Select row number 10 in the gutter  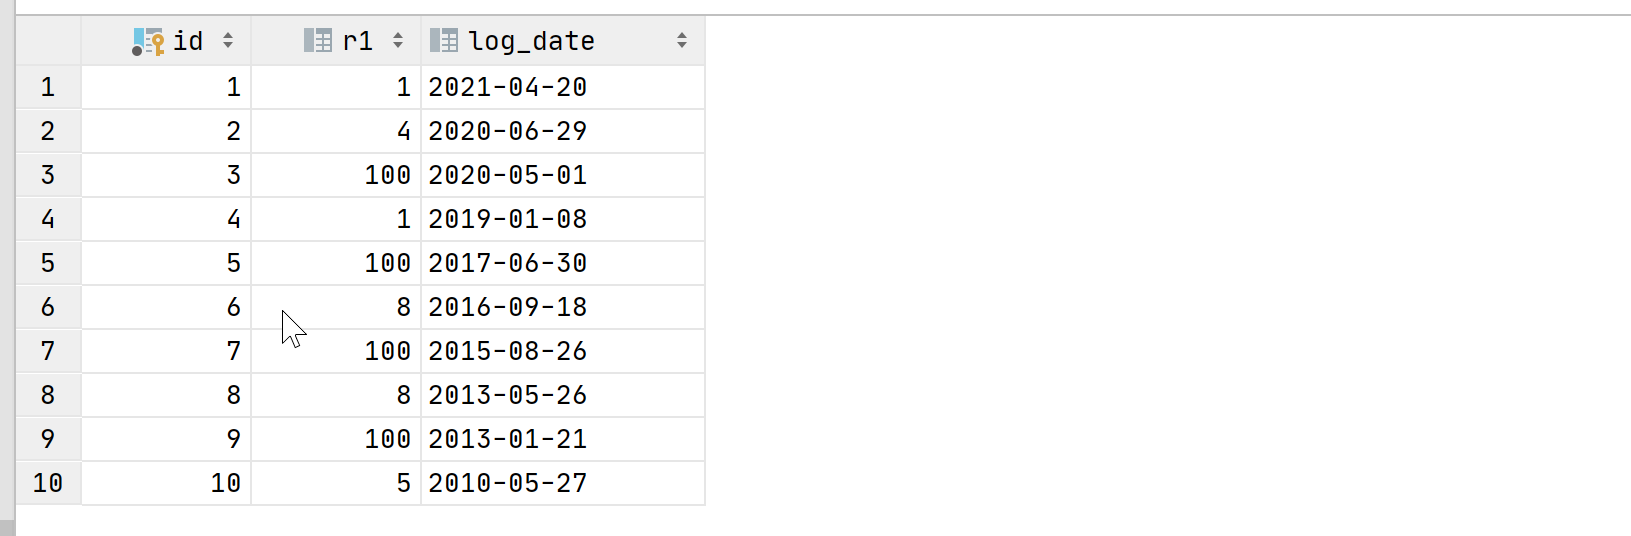[48, 483]
